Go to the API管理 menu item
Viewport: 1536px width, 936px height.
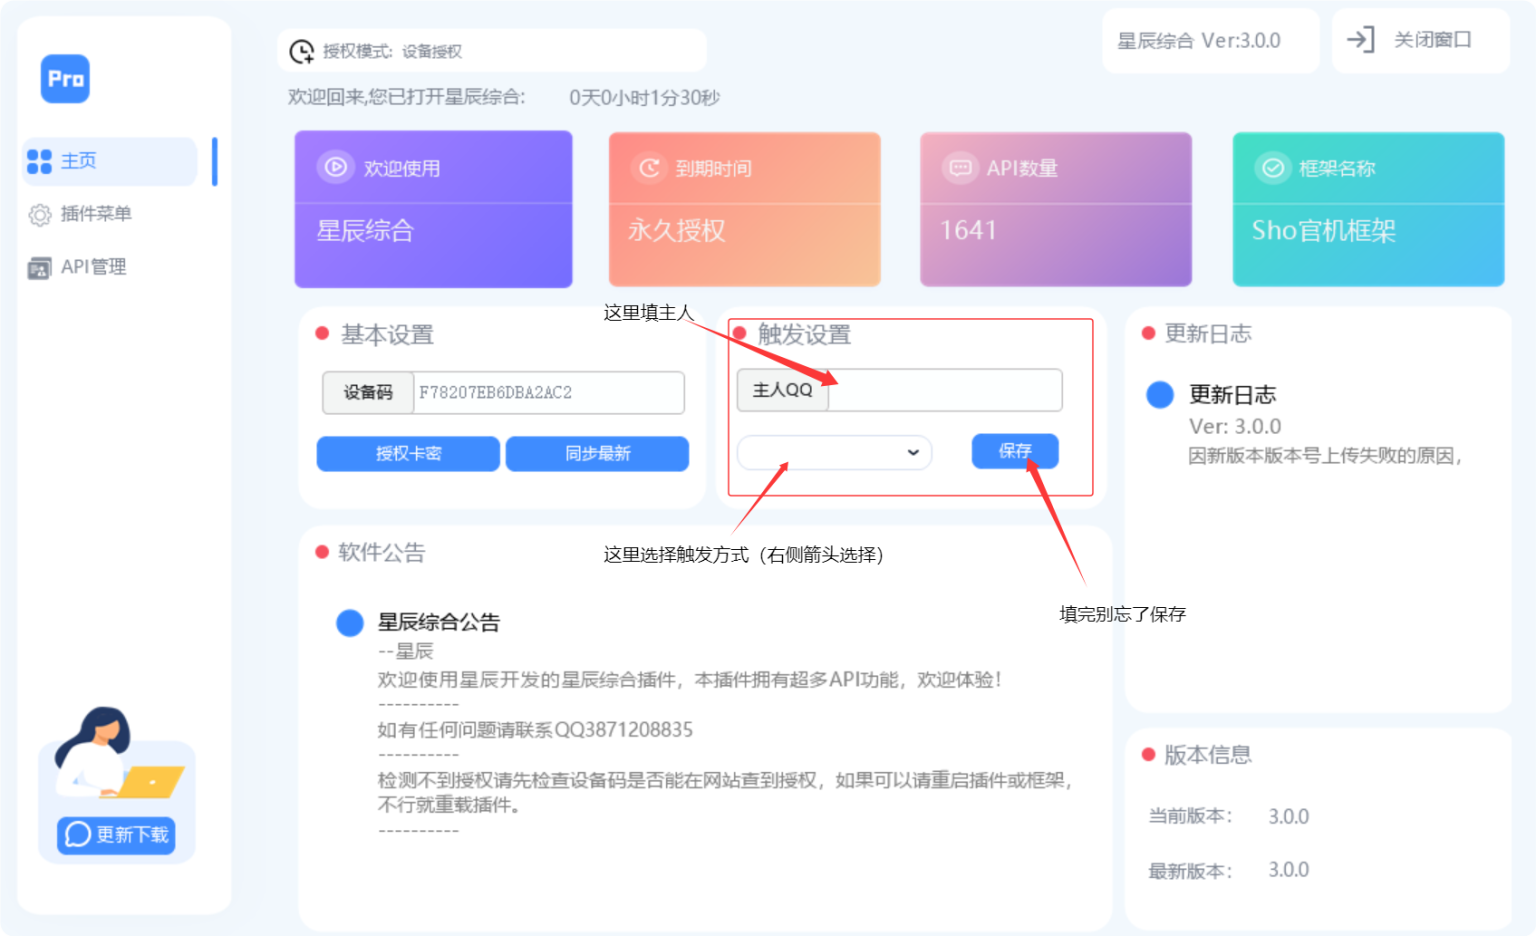[93, 267]
